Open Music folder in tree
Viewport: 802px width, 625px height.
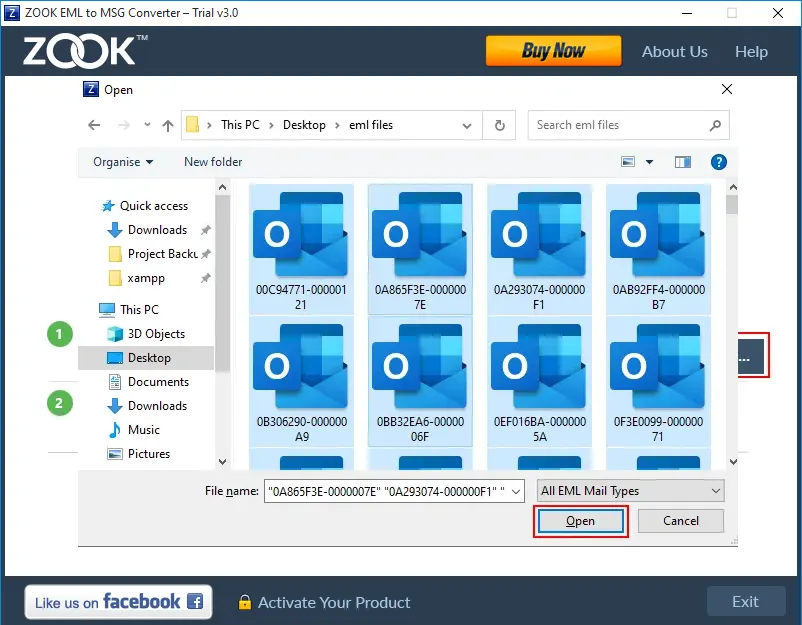tap(134, 430)
